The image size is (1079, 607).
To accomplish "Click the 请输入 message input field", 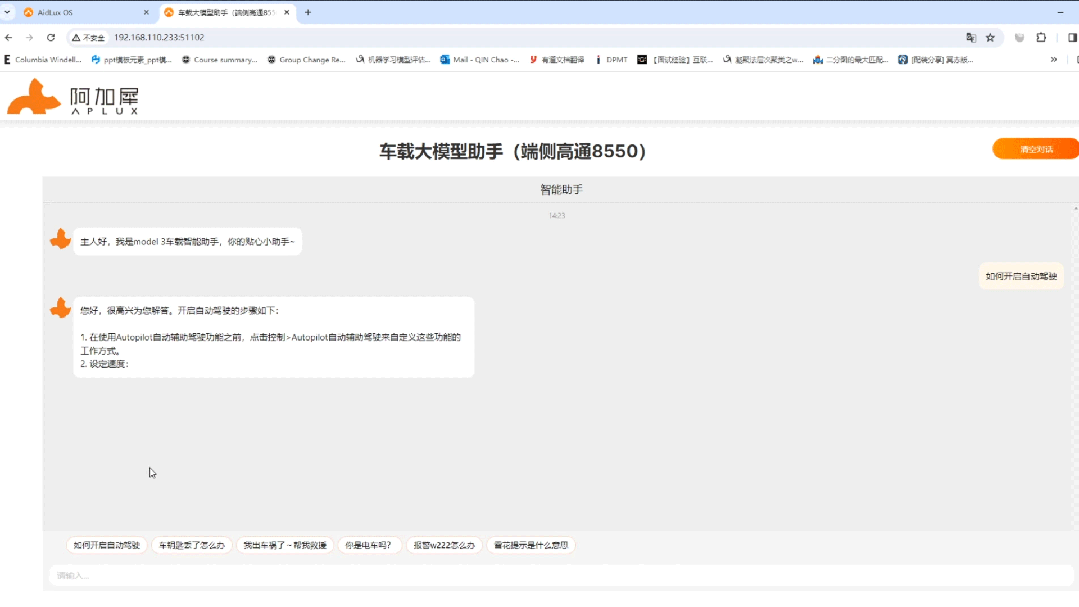I will (400, 577).
